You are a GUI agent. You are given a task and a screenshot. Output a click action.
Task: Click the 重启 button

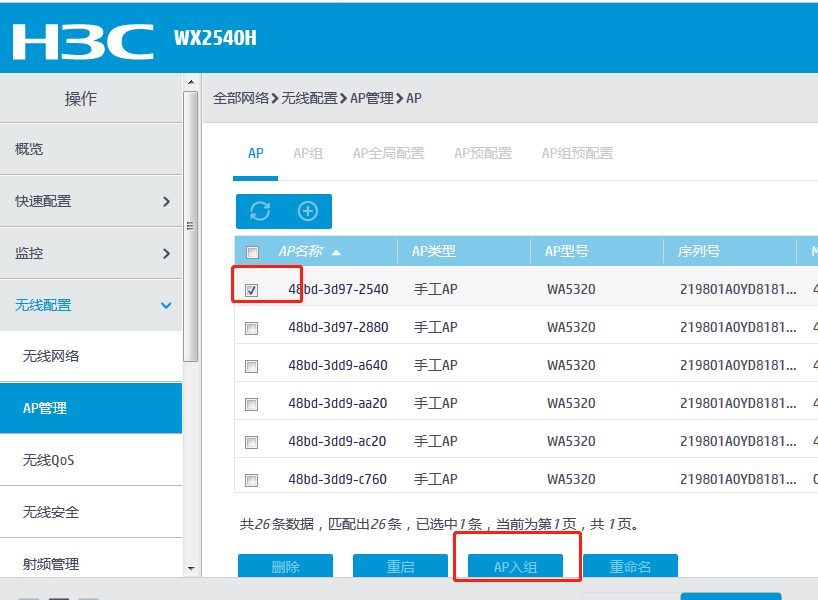pos(400,566)
